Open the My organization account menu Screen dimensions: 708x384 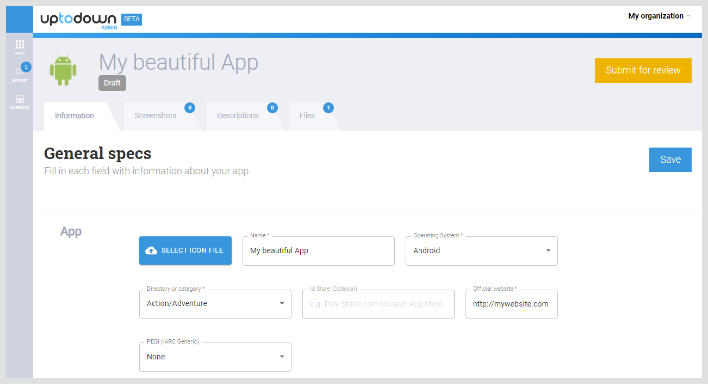click(x=659, y=16)
